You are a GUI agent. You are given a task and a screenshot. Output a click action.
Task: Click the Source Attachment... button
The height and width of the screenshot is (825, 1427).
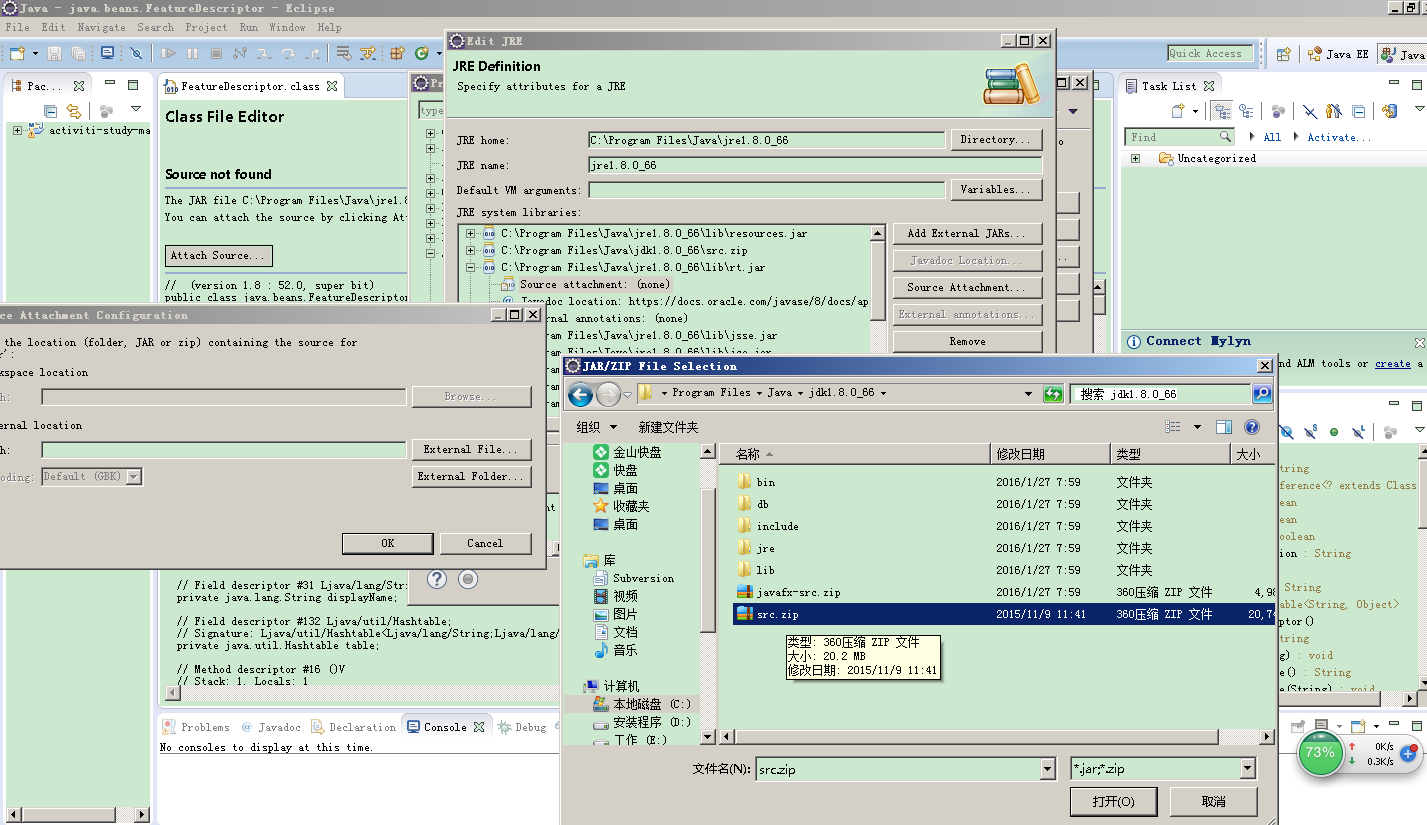pyautogui.click(x=967, y=287)
